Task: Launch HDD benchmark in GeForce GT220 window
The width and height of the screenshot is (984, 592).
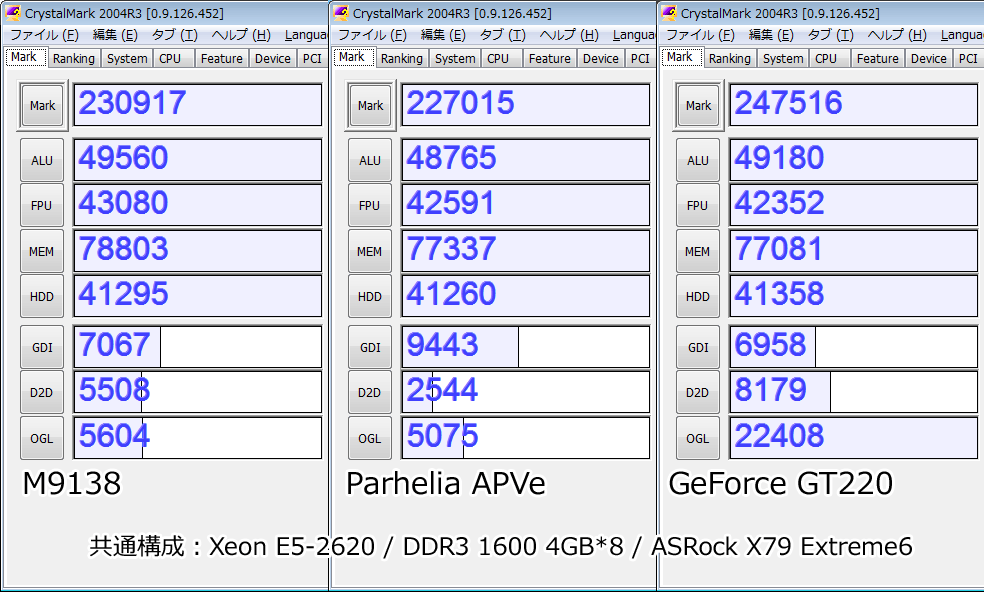Action: point(698,296)
